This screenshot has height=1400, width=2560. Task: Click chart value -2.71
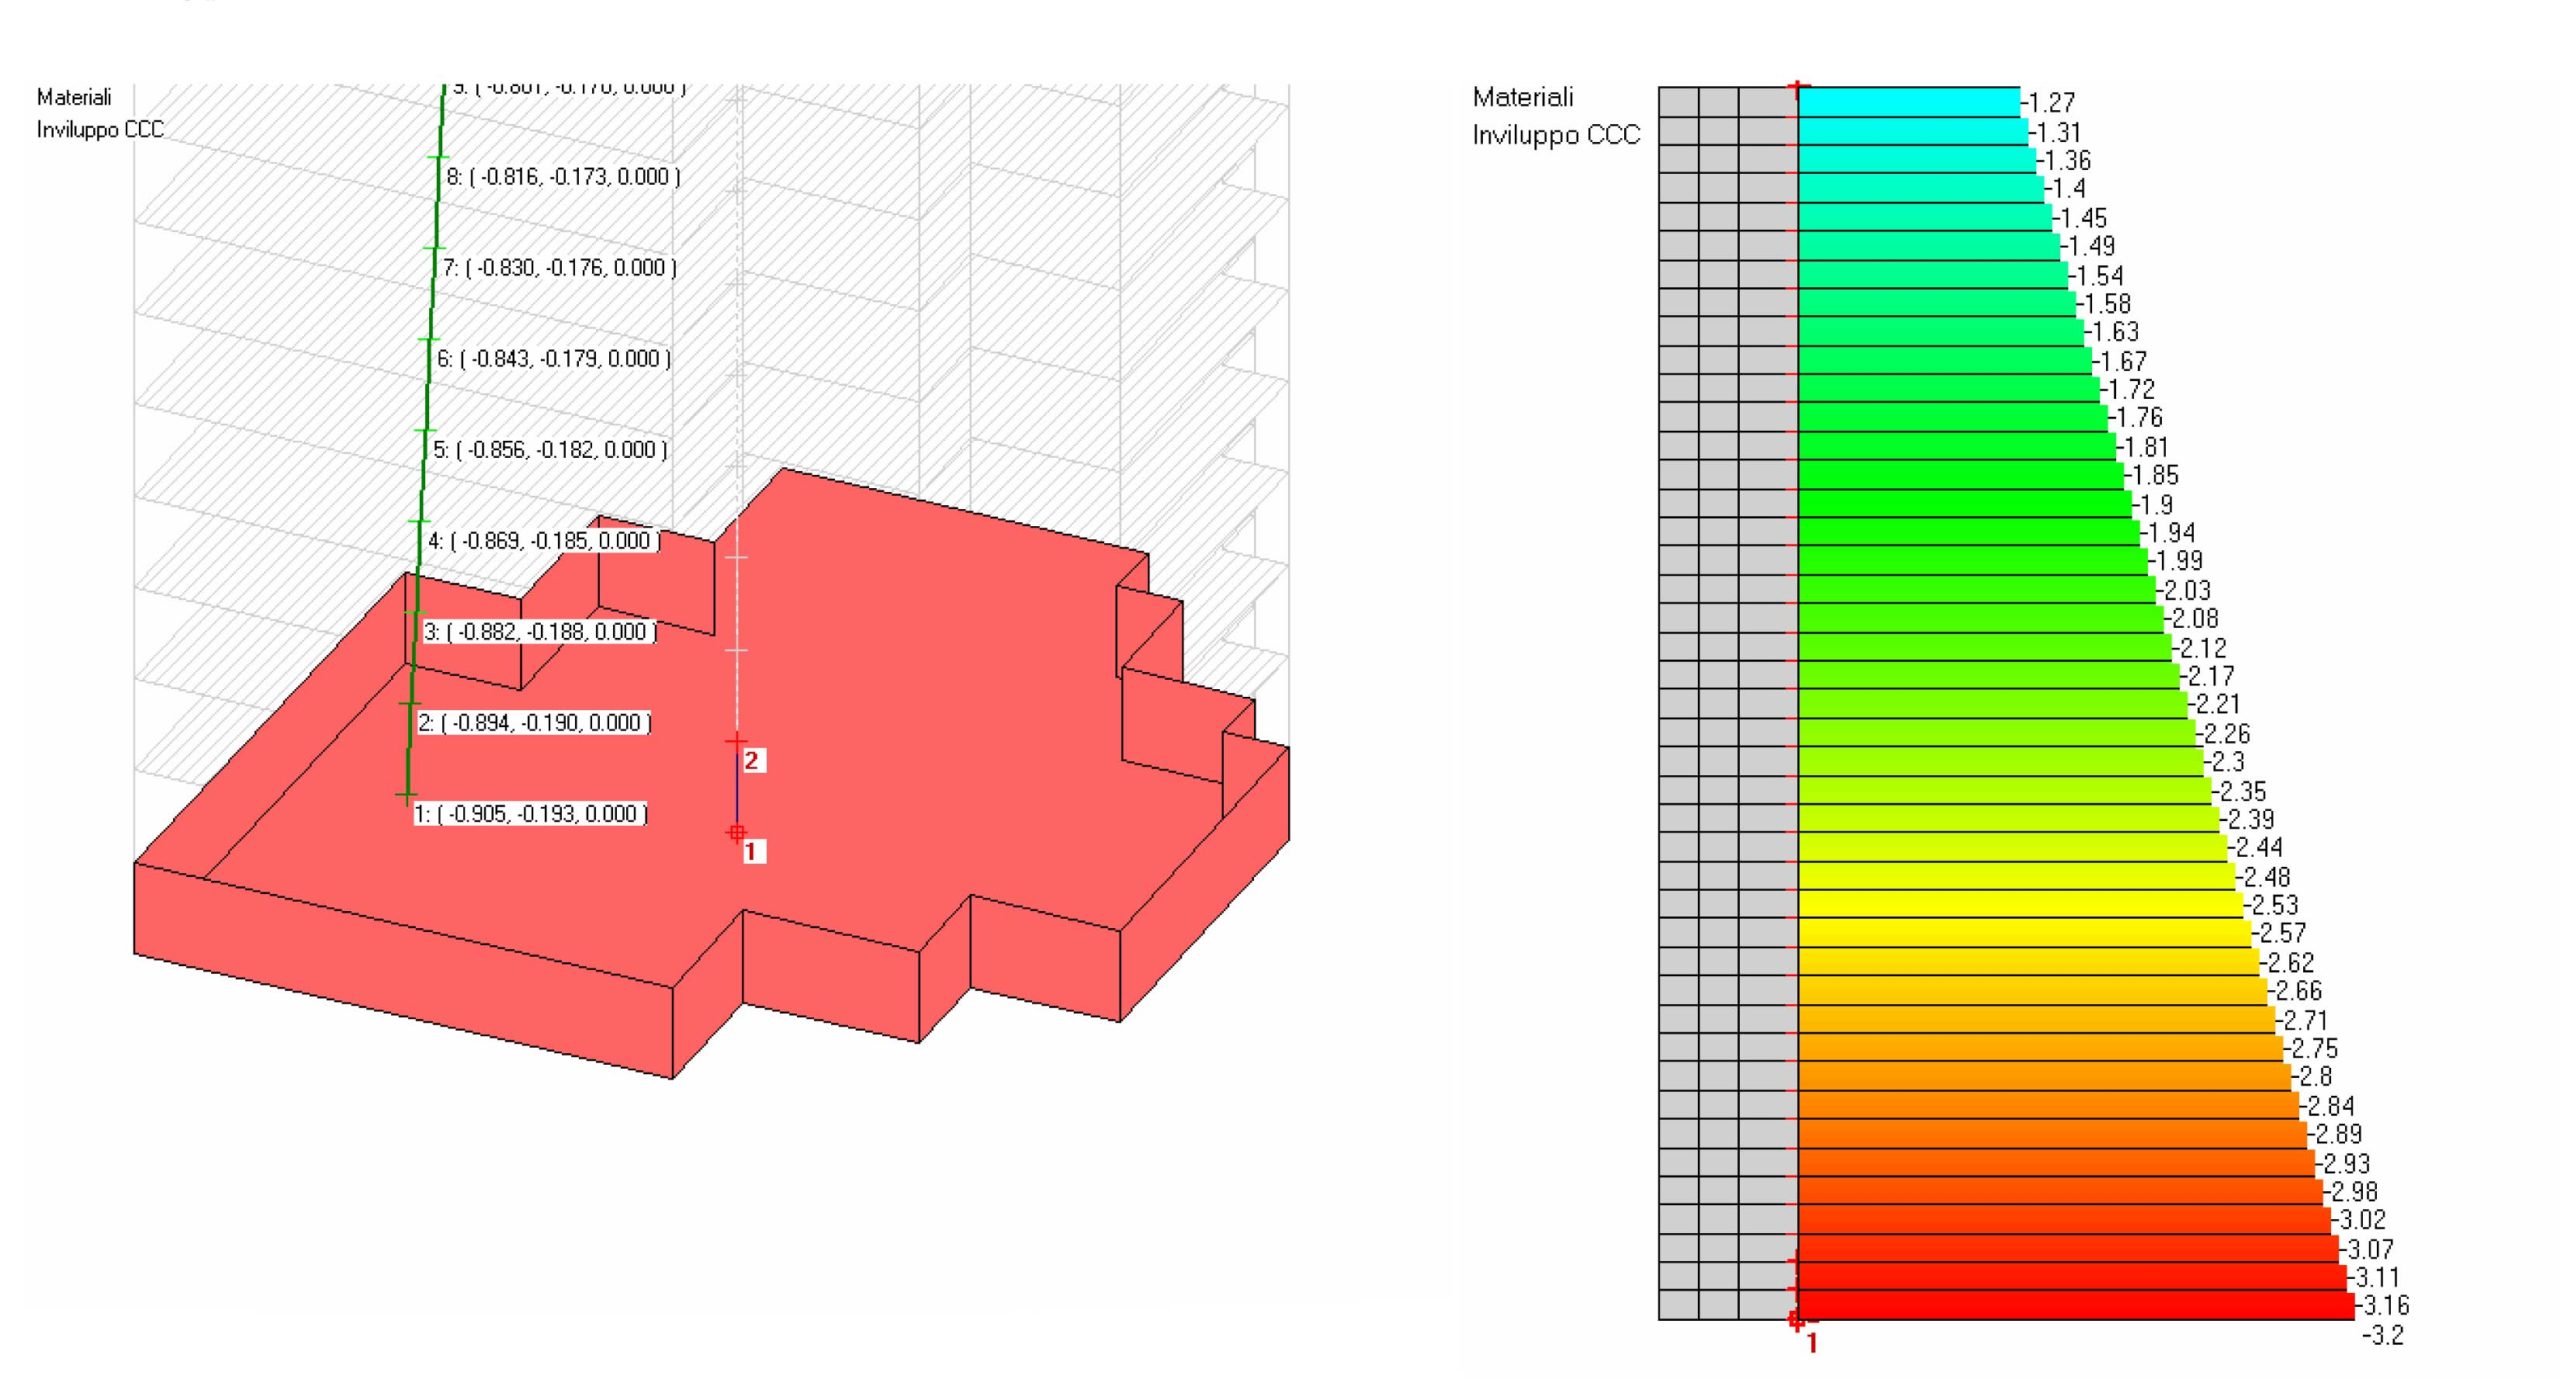[x=2303, y=1021]
